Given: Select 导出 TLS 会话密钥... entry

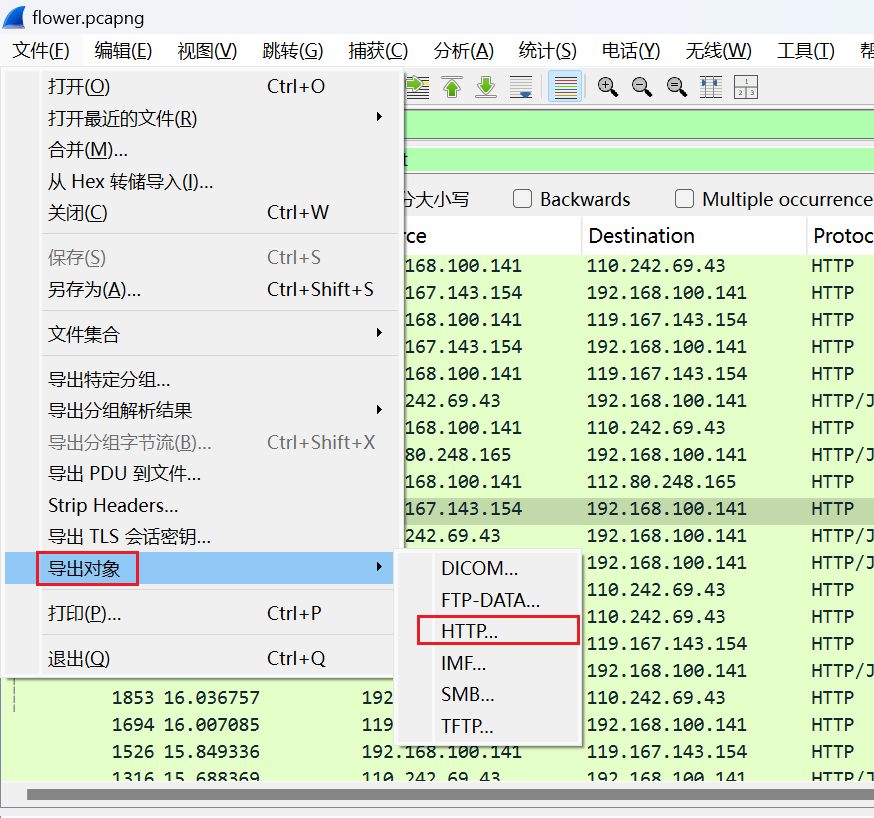Looking at the screenshot, I should coord(129,537).
